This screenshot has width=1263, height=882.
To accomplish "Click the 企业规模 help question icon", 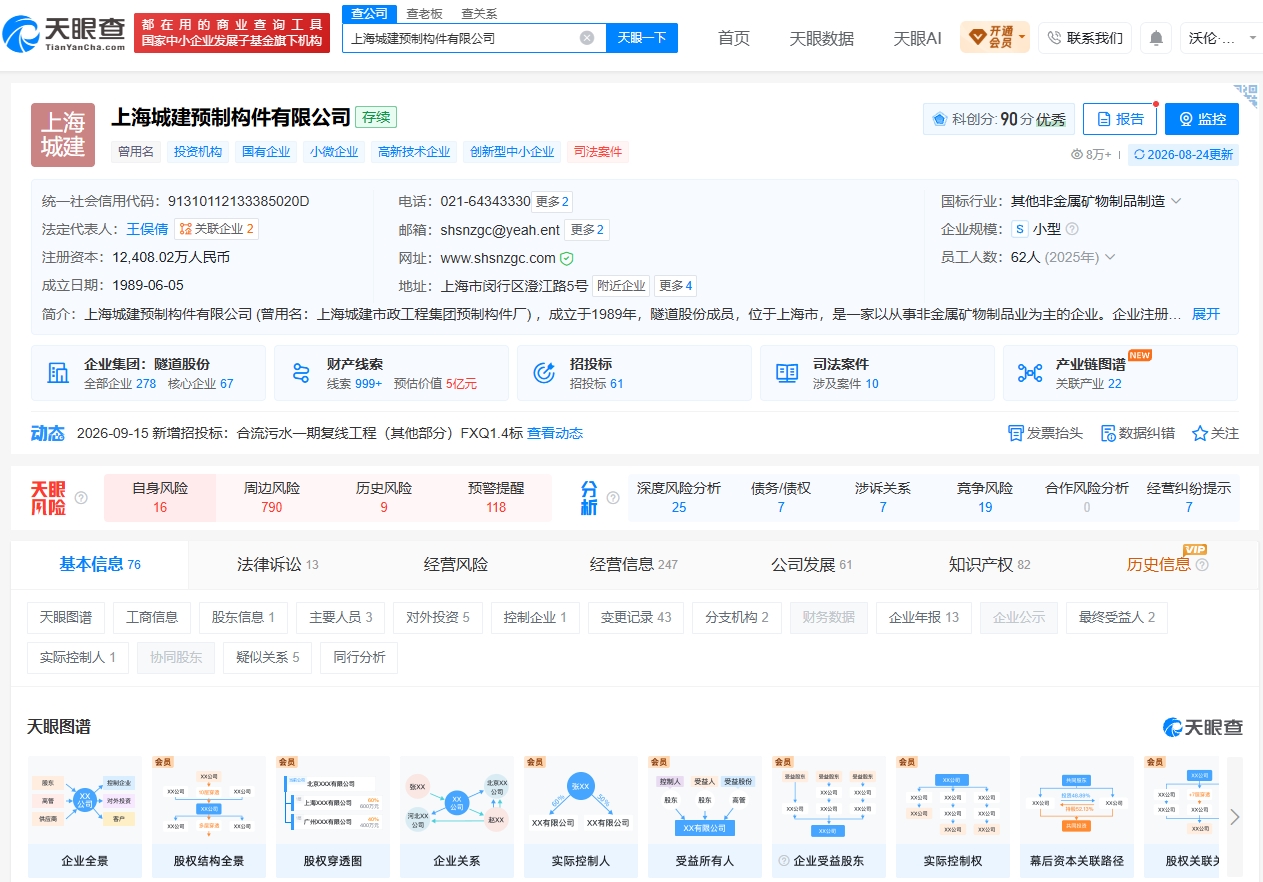I will [1072, 229].
